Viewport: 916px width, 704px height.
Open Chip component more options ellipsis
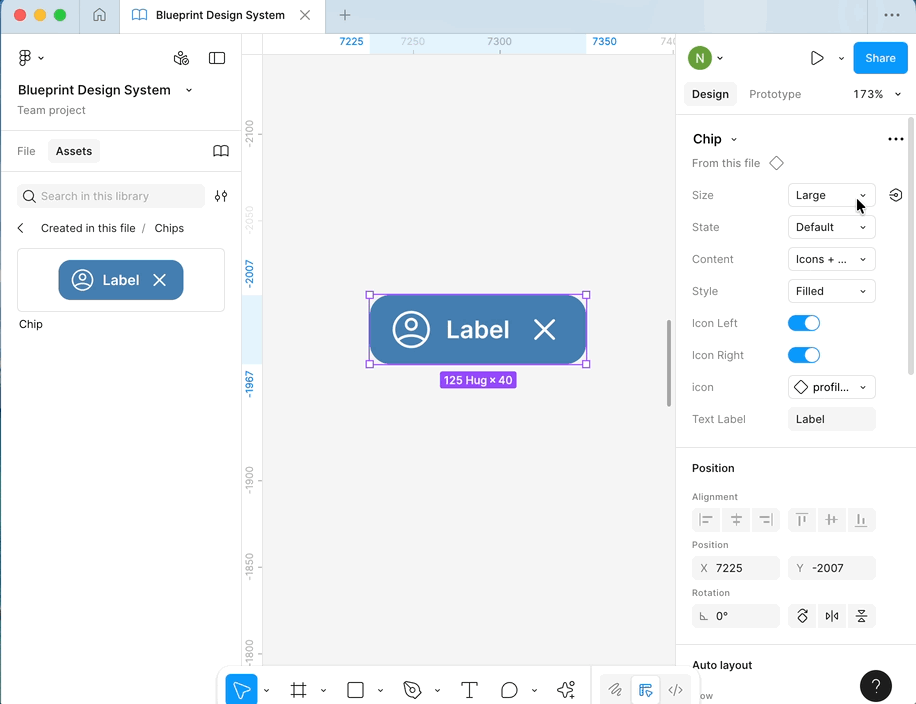tap(896, 139)
